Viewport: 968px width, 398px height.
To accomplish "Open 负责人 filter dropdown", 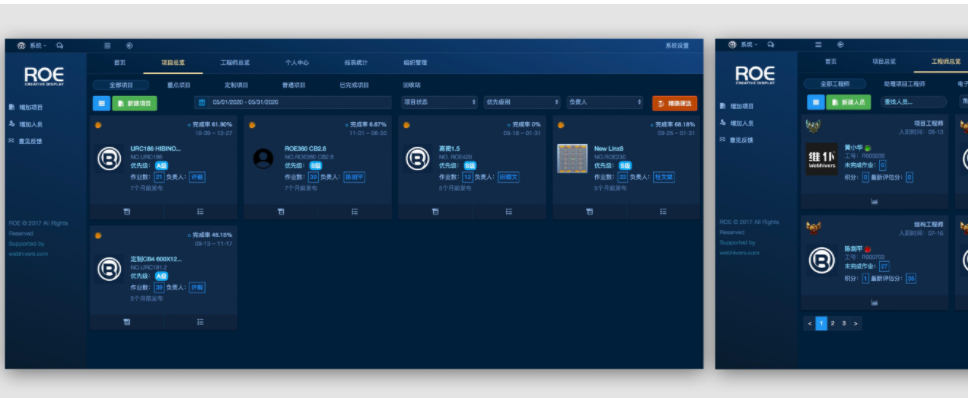I will pyautogui.click(x=605, y=102).
